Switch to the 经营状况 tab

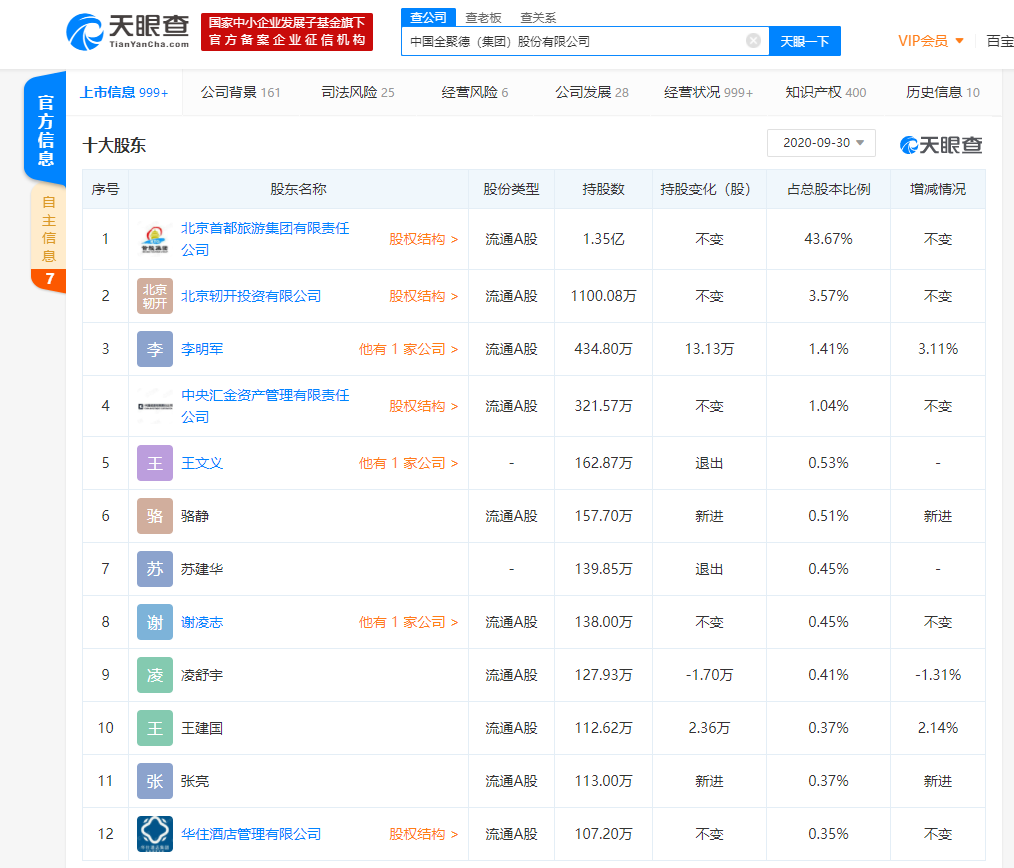tap(708, 92)
